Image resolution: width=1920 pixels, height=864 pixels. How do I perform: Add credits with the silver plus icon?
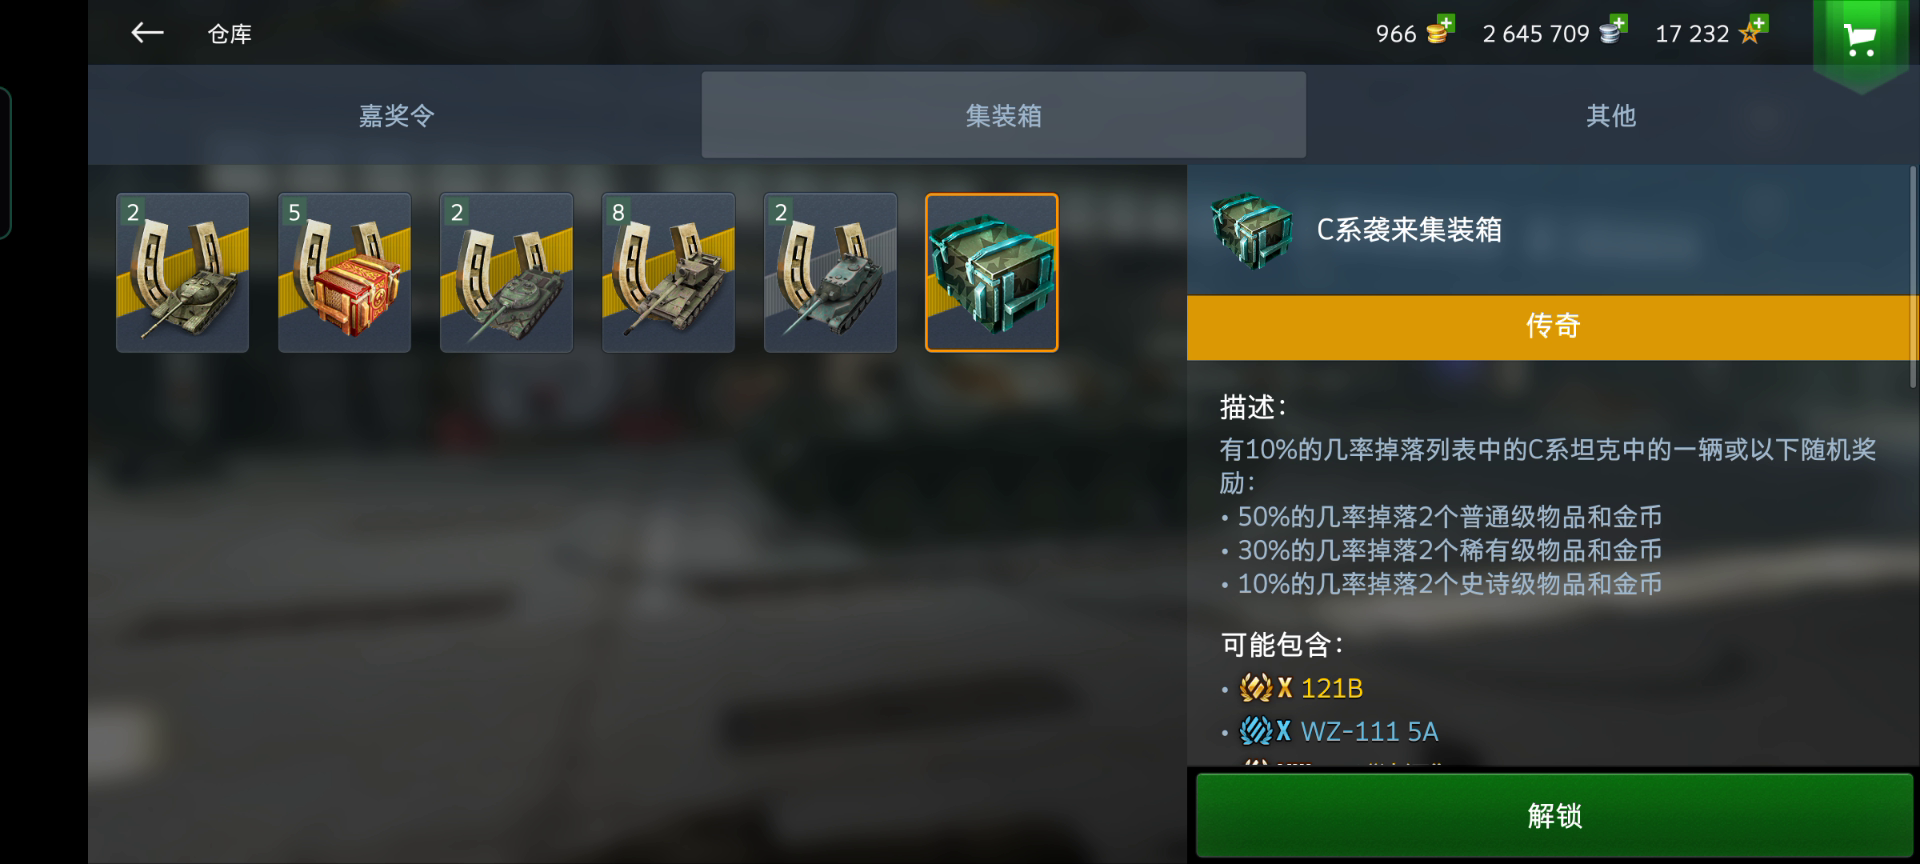[x=1613, y=31]
